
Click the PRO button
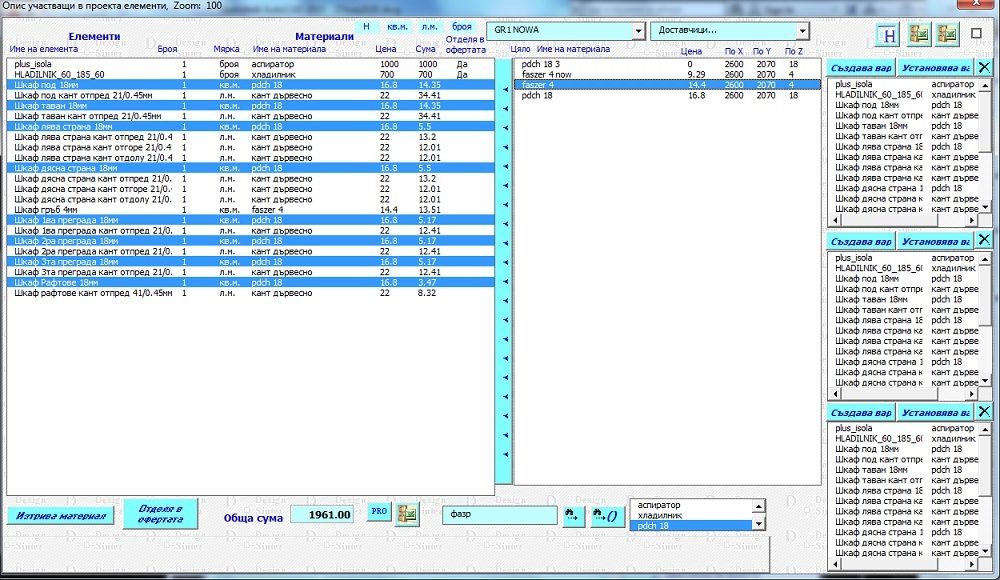pos(379,511)
